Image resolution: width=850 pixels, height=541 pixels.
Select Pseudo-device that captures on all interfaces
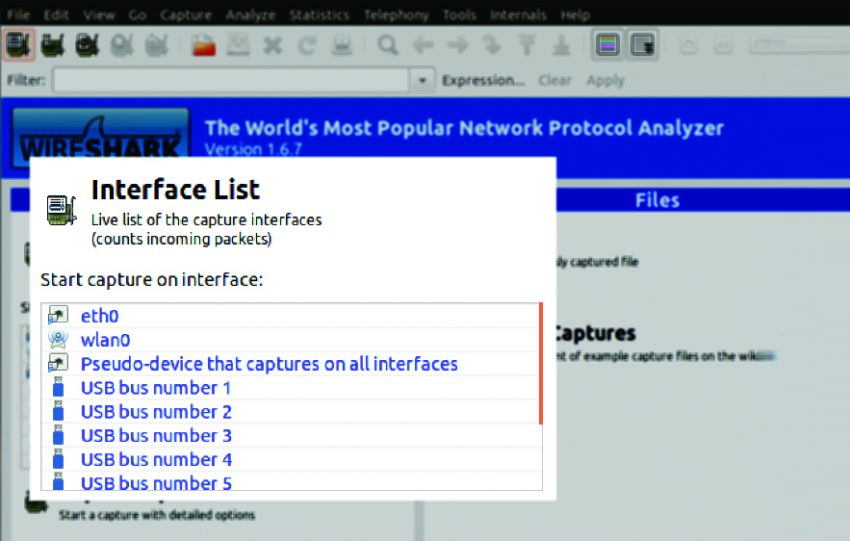point(269,364)
